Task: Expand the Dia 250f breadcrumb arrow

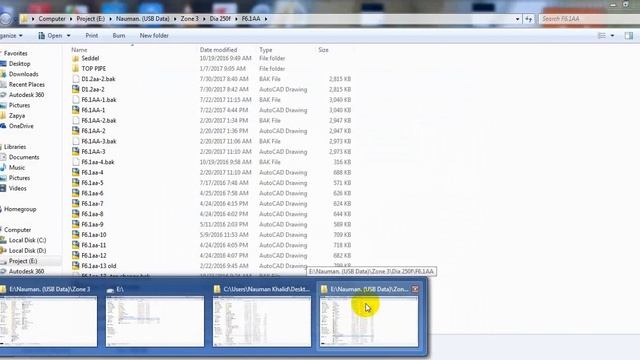Action: click(x=236, y=19)
